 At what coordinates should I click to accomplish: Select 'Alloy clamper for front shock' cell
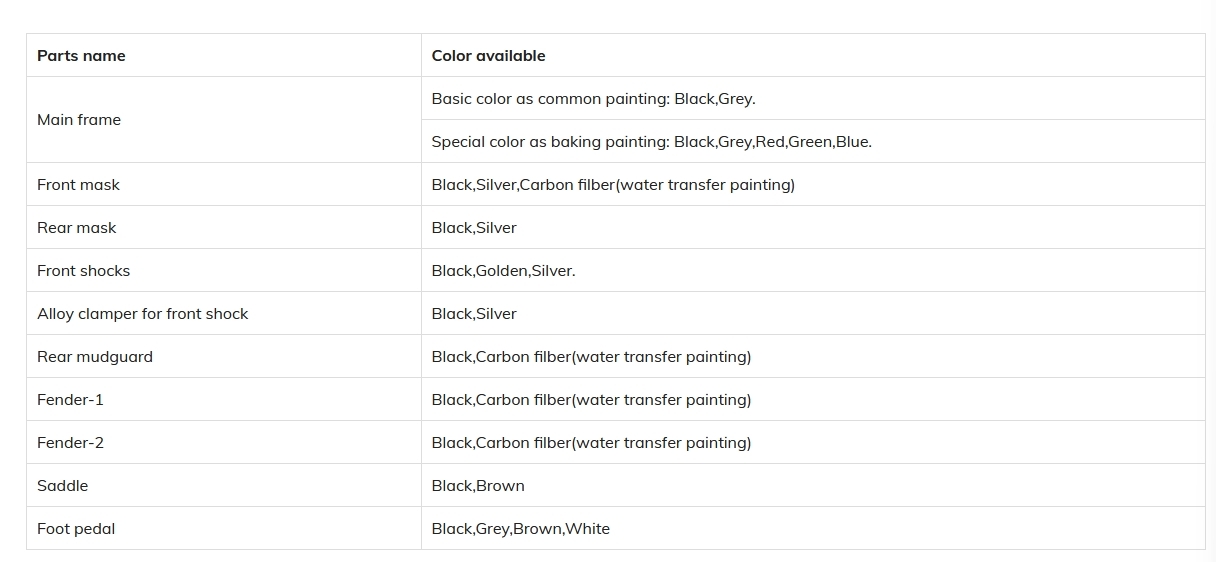224,314
